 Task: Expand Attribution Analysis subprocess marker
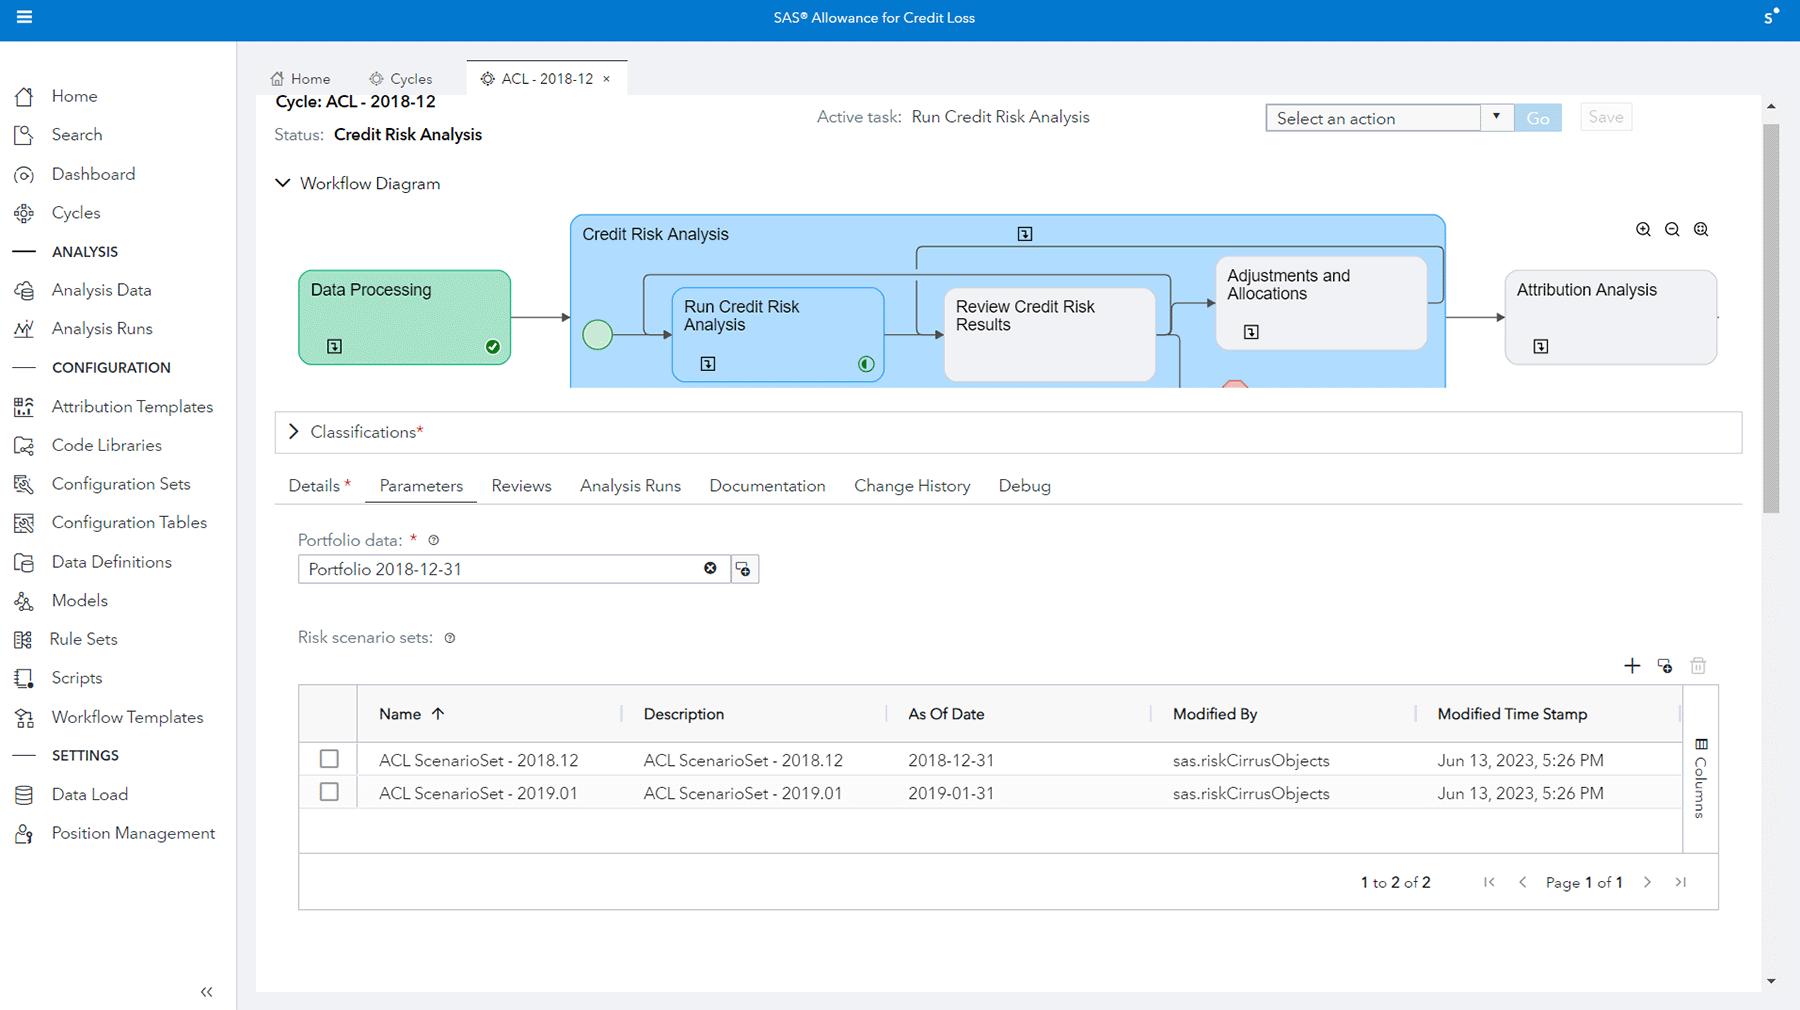coord(1541,346)
